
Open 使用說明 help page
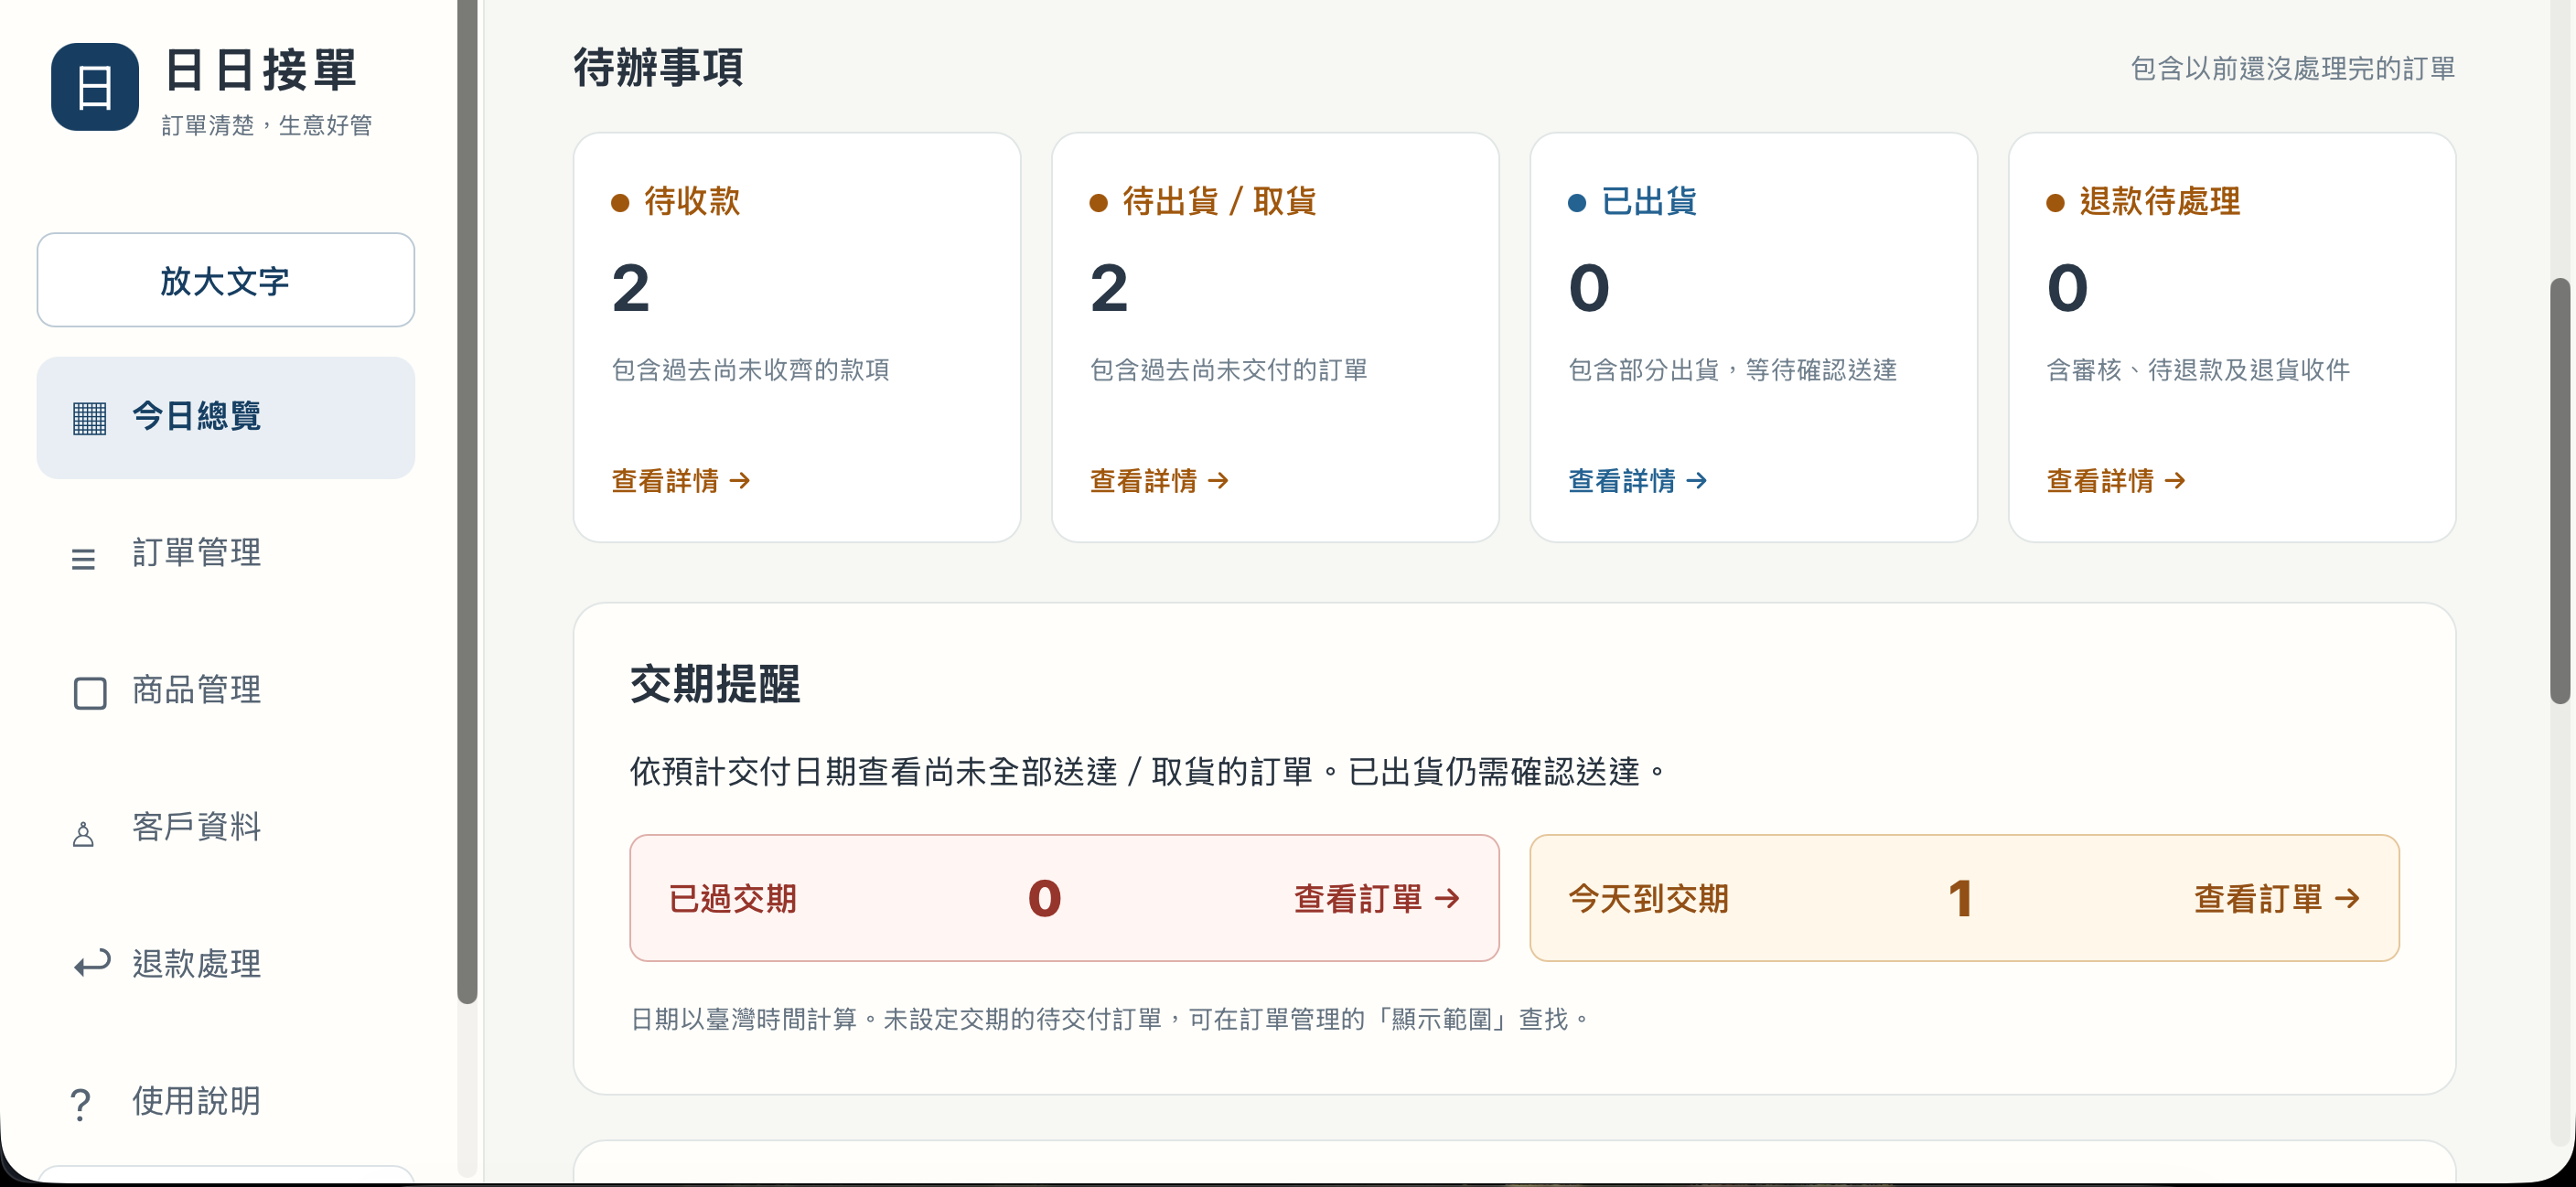(226, 1101)
